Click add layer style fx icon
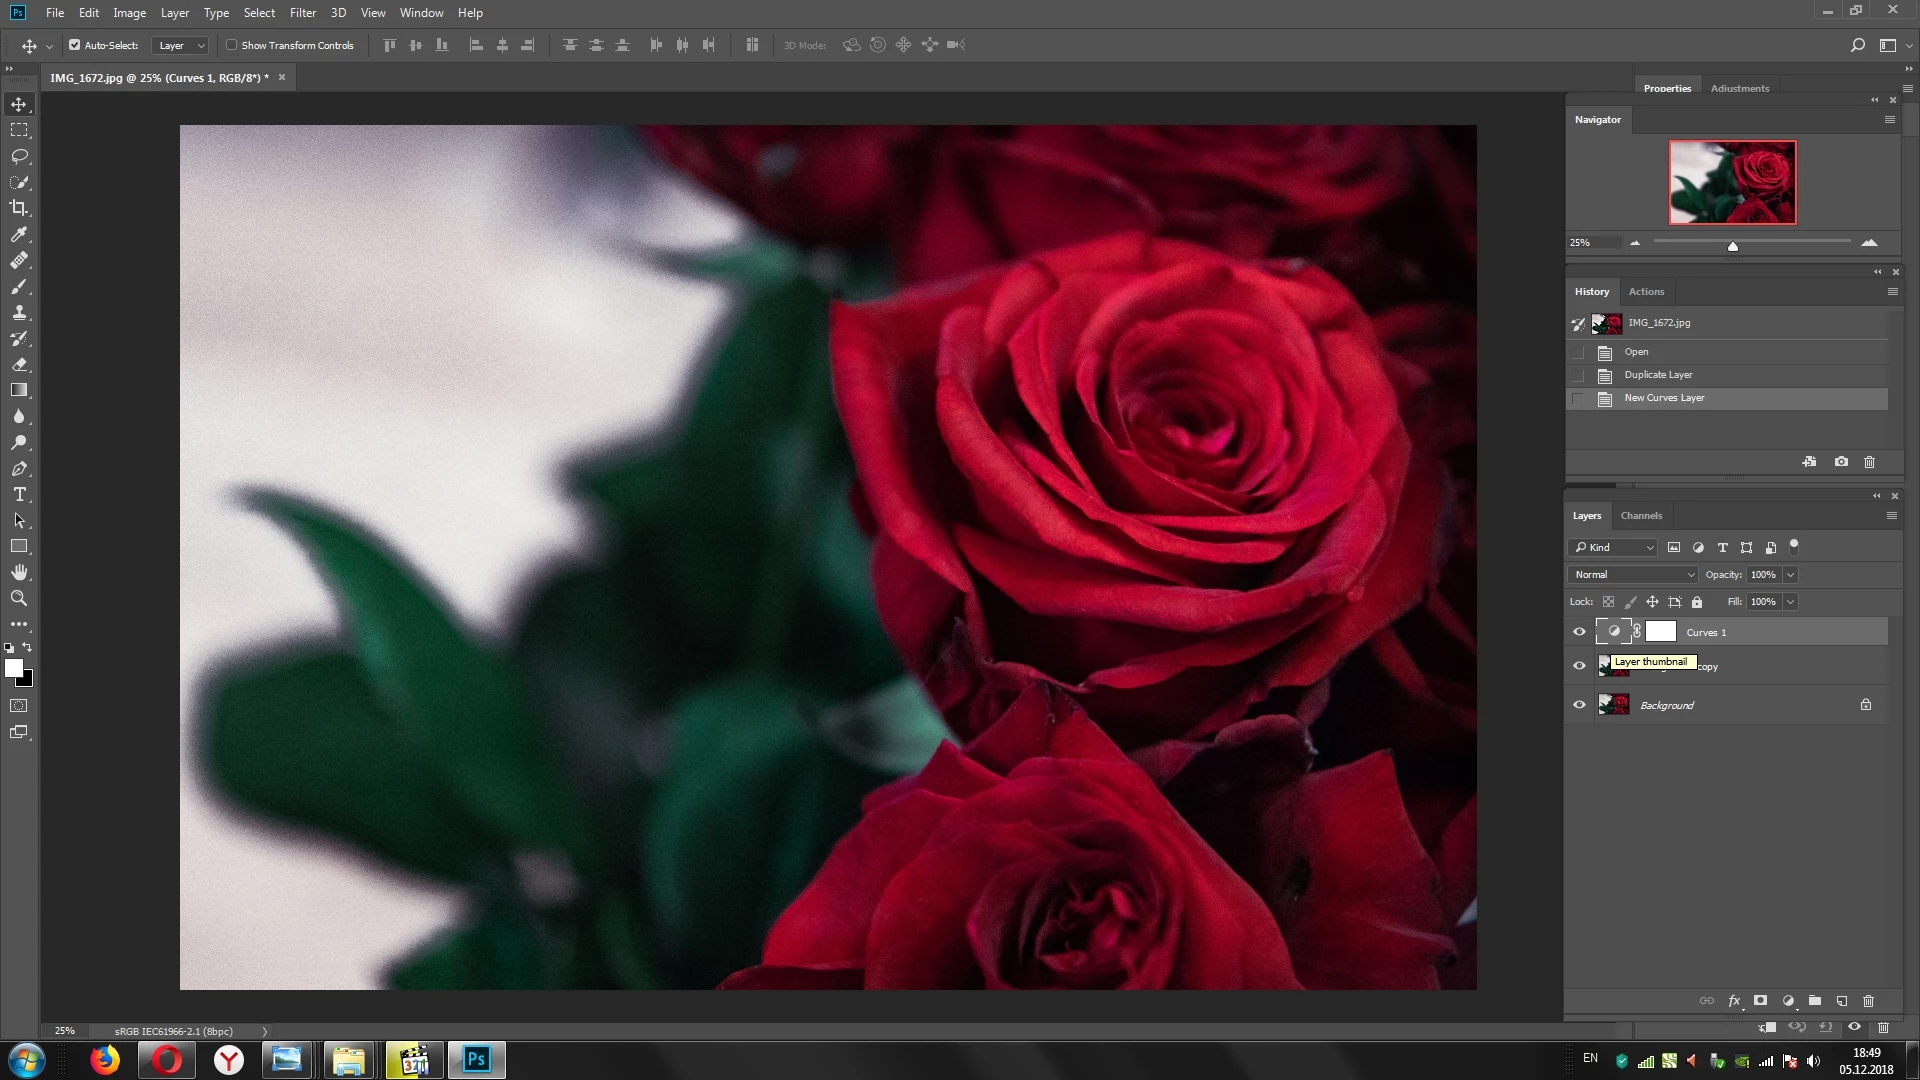Viewport: 1920px width, 1080px height. click(x=1734, y=1001)
